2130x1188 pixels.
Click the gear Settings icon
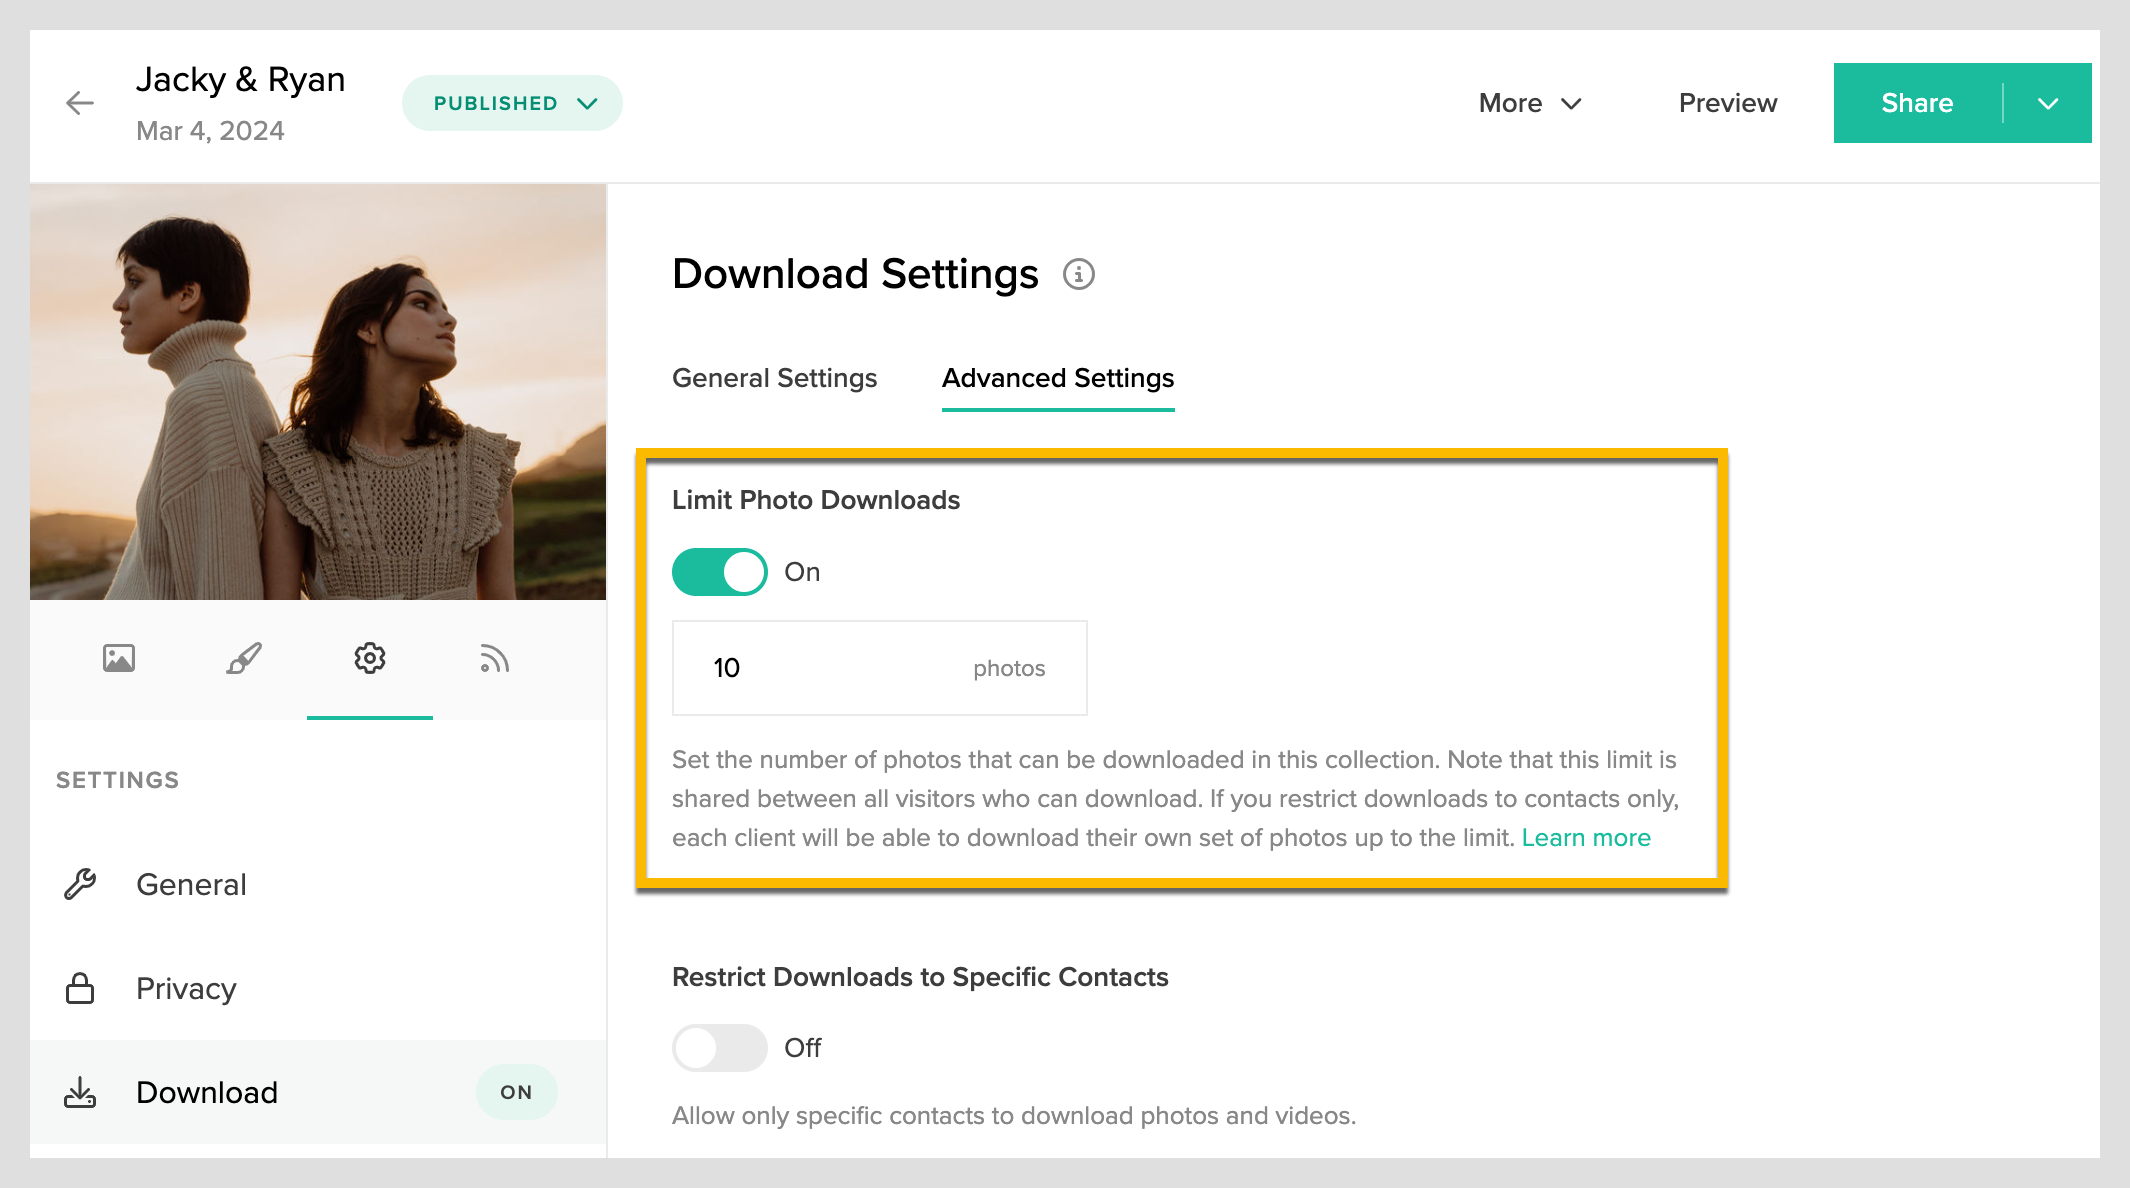370,658
